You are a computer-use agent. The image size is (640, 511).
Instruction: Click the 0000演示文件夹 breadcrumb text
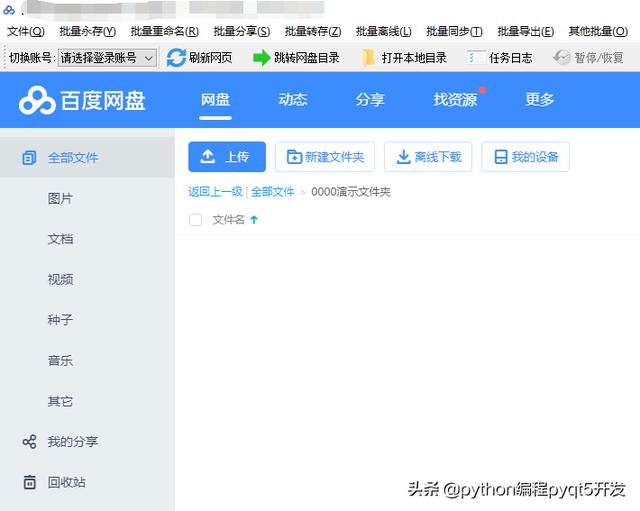[x=351, y=191]
